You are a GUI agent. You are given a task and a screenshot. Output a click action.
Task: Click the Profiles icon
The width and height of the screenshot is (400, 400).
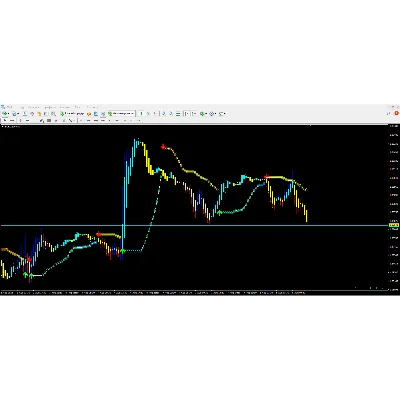14,114
